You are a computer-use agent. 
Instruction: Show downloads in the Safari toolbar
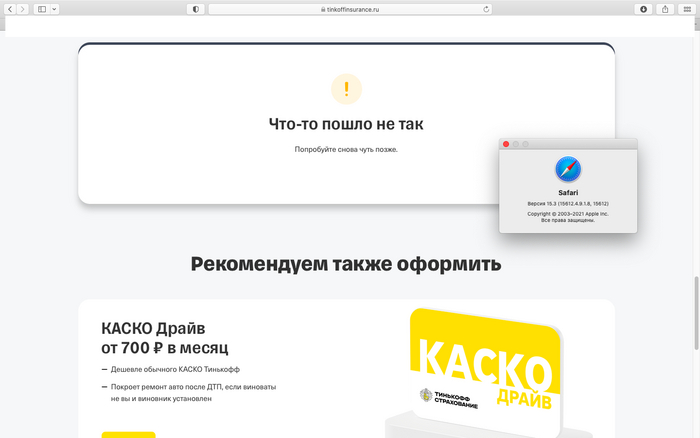643,9
